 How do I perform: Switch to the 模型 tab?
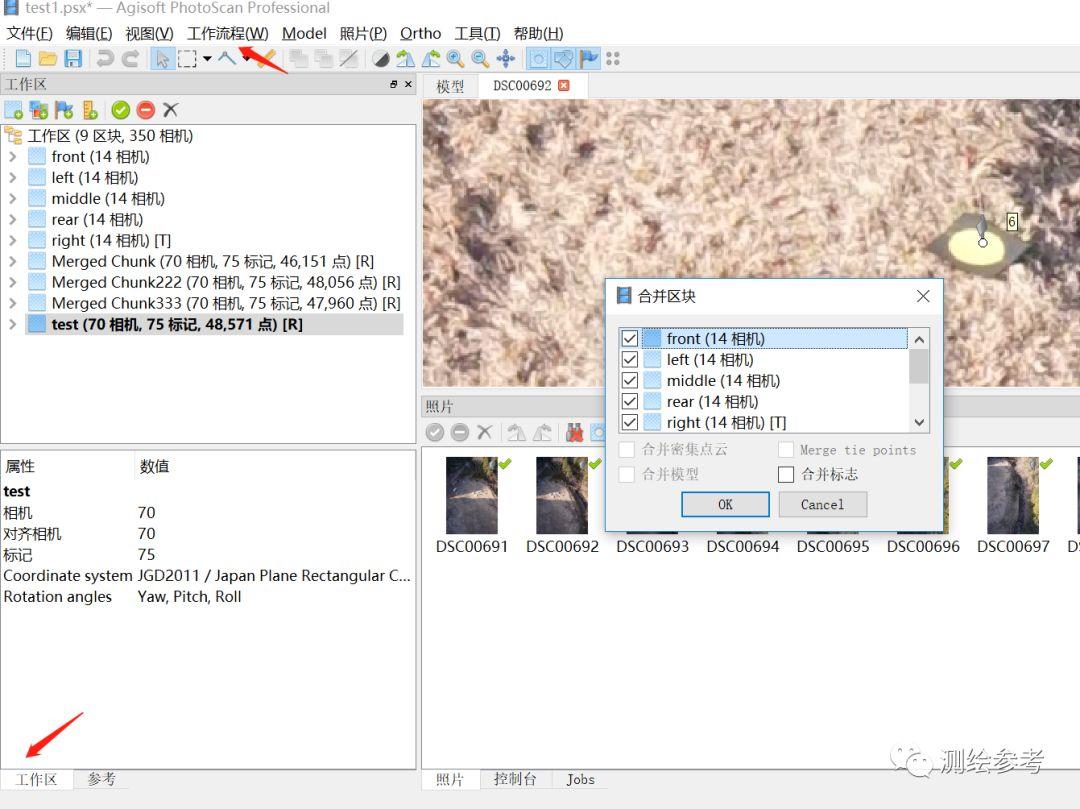click(451, 86)
